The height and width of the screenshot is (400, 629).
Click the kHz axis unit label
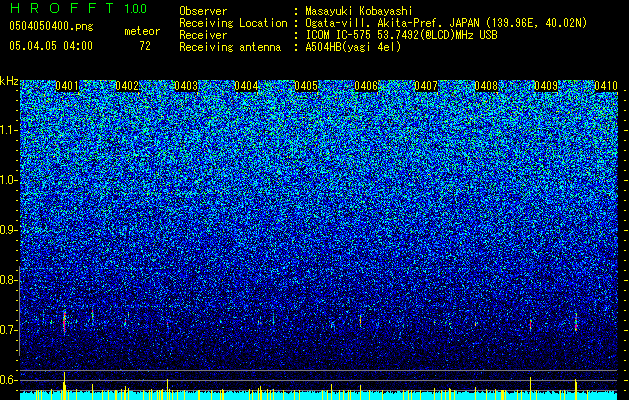tap(9, 81)
